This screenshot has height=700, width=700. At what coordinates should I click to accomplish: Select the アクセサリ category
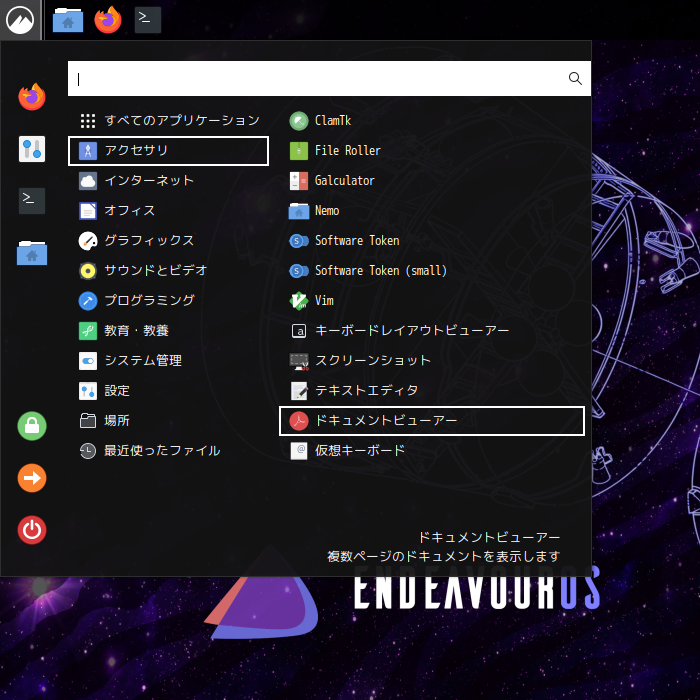[x=168, y=150]
